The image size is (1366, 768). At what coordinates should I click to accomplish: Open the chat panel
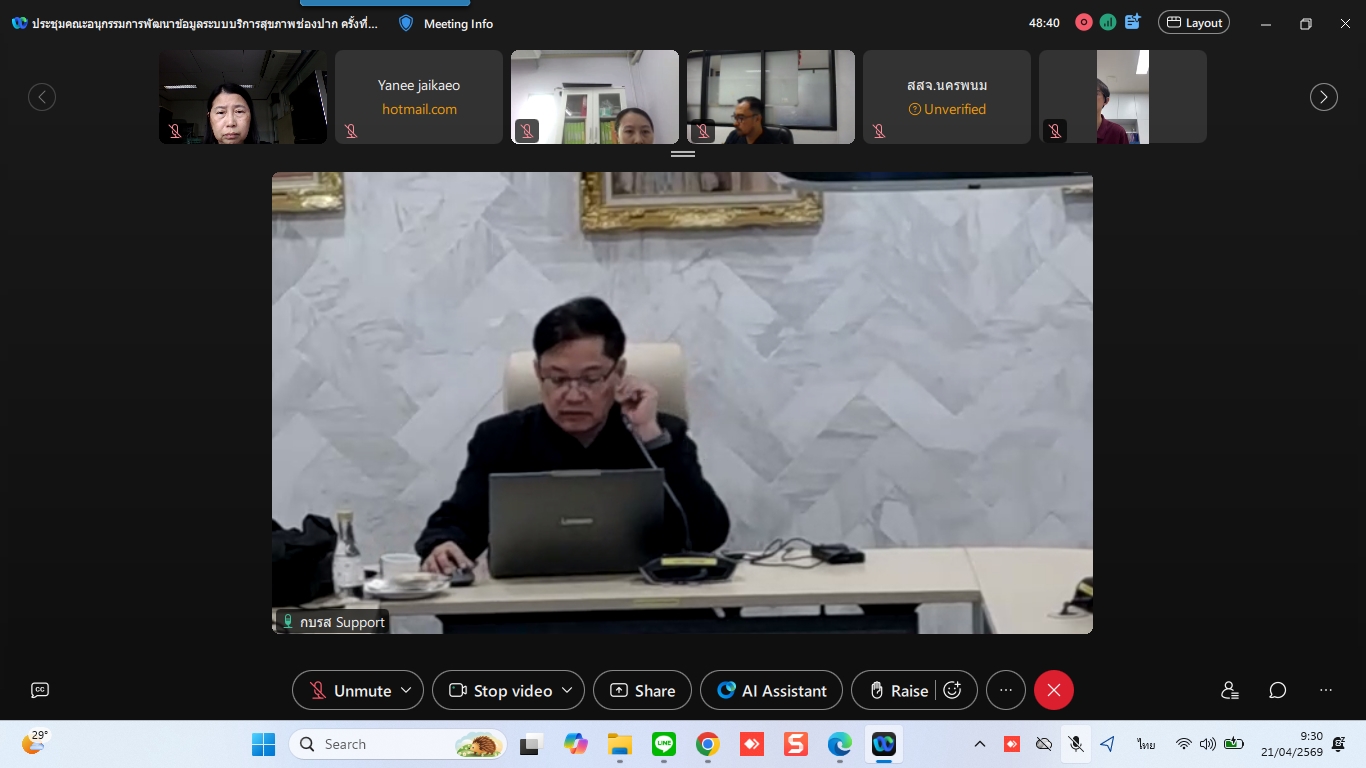tap(1278, 690)
